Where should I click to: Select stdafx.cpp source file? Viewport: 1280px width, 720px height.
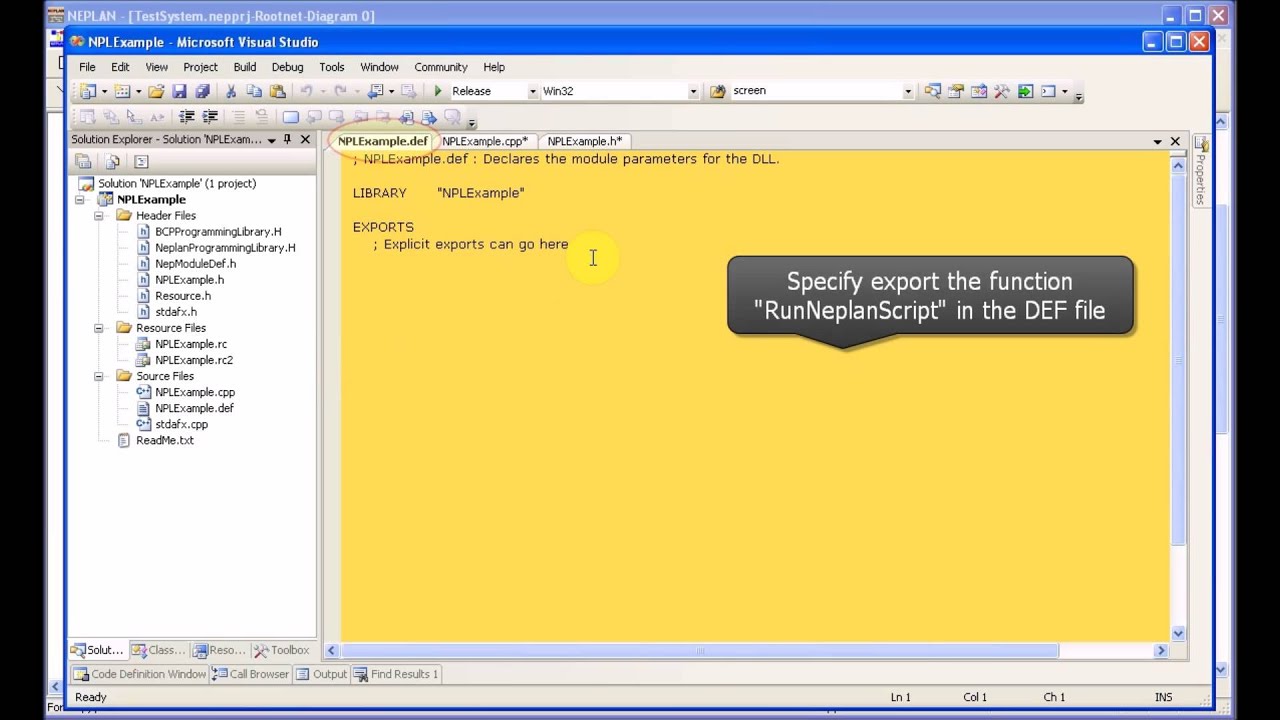pos(181,424)
